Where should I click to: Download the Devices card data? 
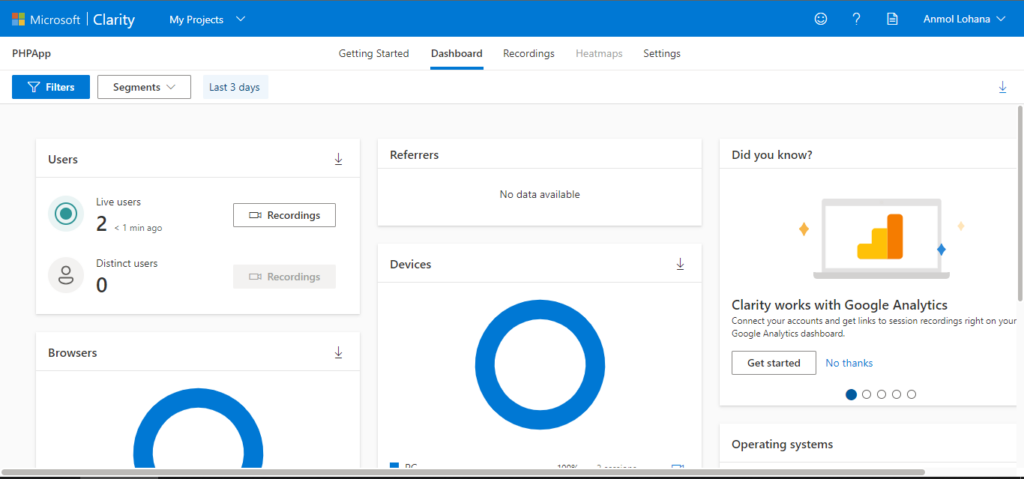680,264
